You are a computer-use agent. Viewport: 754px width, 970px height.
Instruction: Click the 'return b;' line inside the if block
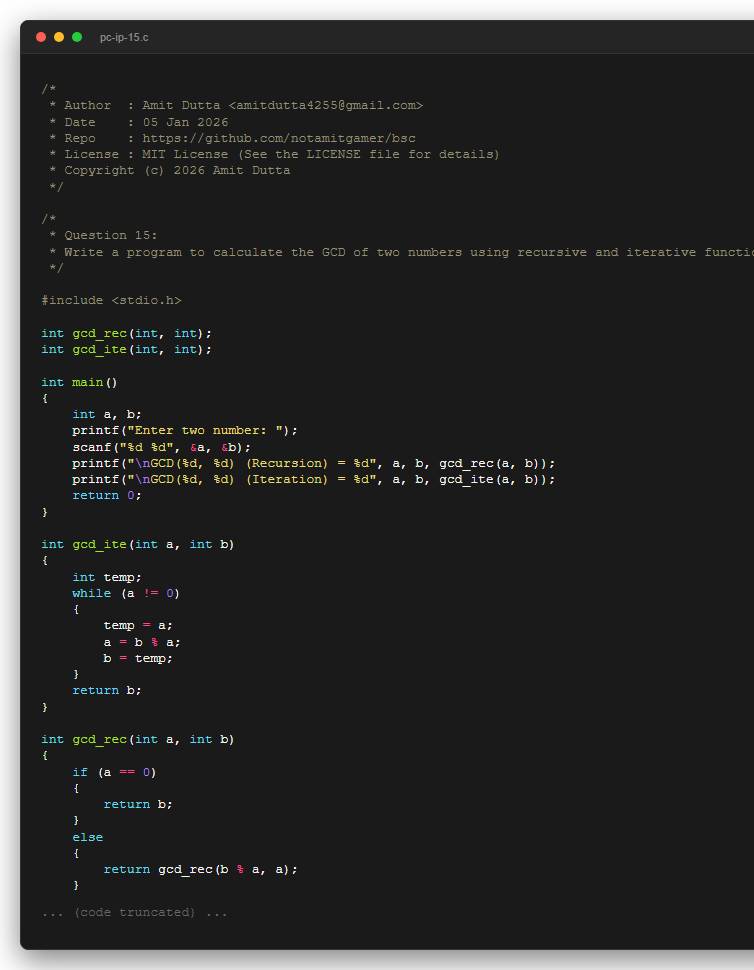(x=138, y=804)
